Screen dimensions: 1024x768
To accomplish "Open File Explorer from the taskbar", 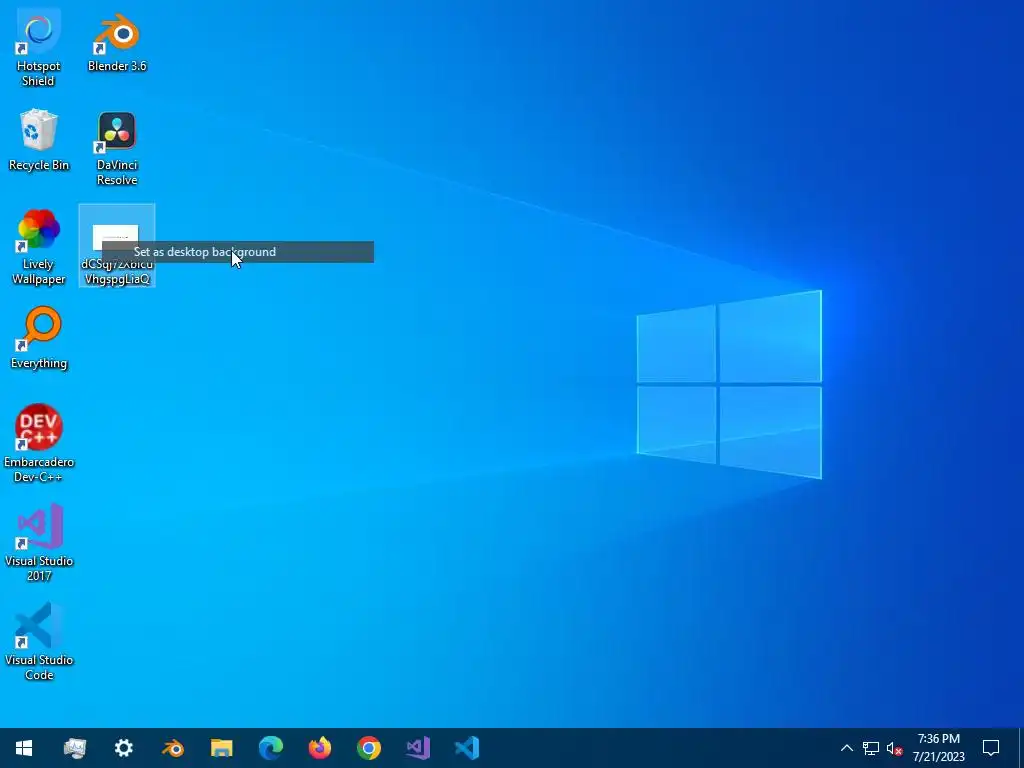I will (x=222, y=748).
